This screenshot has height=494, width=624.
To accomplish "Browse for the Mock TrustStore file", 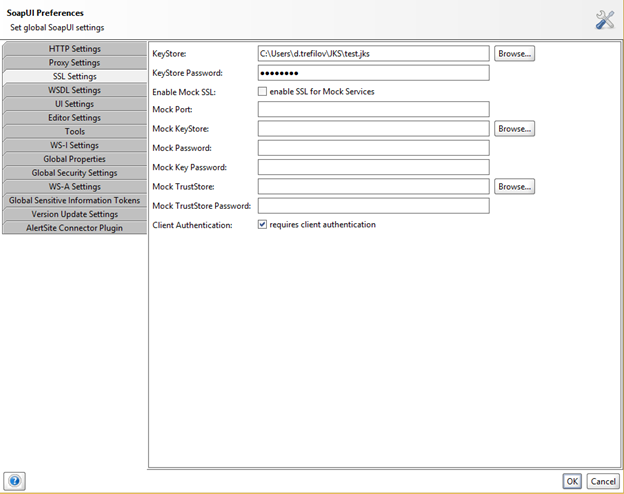I will (x=515, y=186).
